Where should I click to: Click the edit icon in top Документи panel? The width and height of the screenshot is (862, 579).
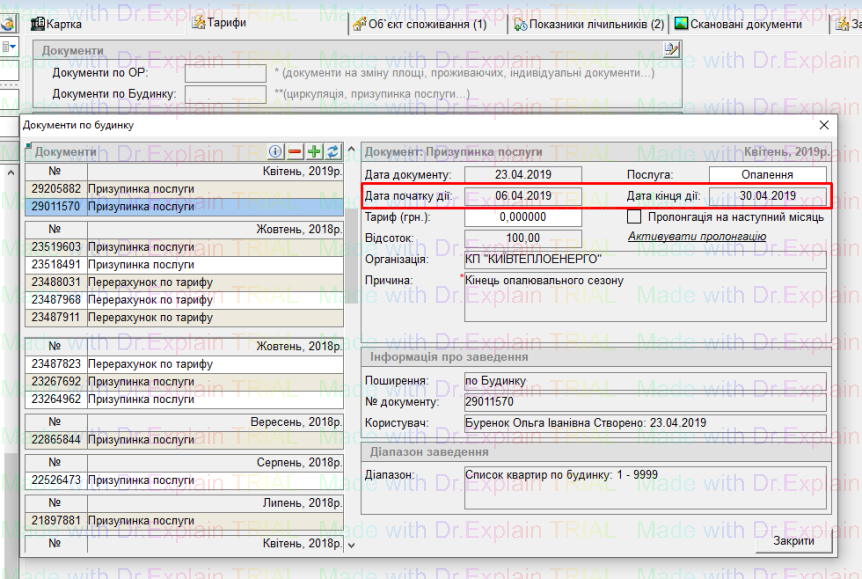tap(671, 49)
